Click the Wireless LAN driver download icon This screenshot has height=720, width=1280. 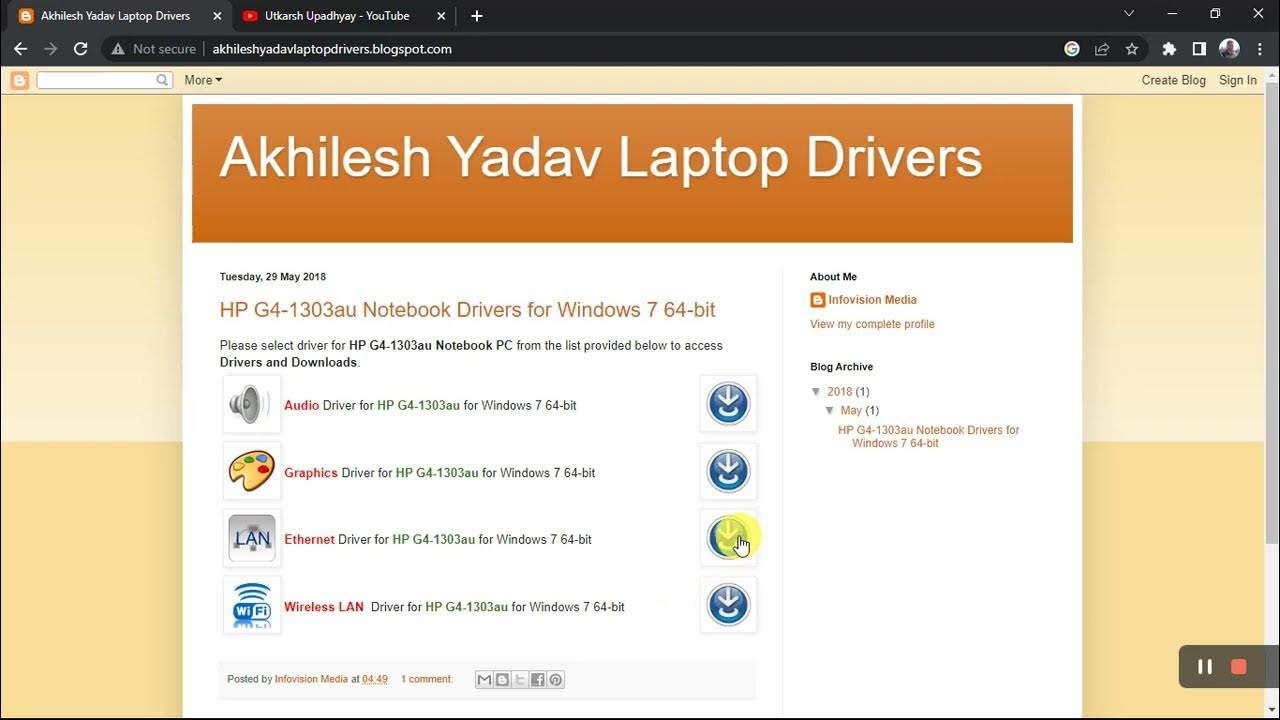point(728,605)
